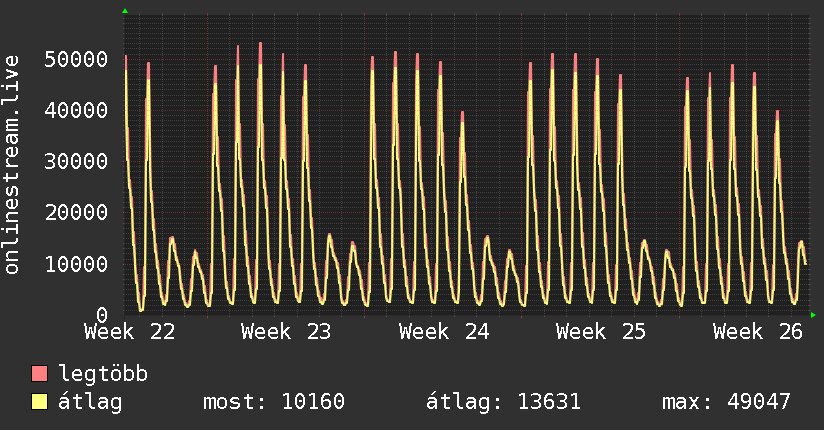Image resolution: width=824 pixels, height=430 pixels.
Task: Click the 'most: 10160' value
Action: [x=274, y=402]
